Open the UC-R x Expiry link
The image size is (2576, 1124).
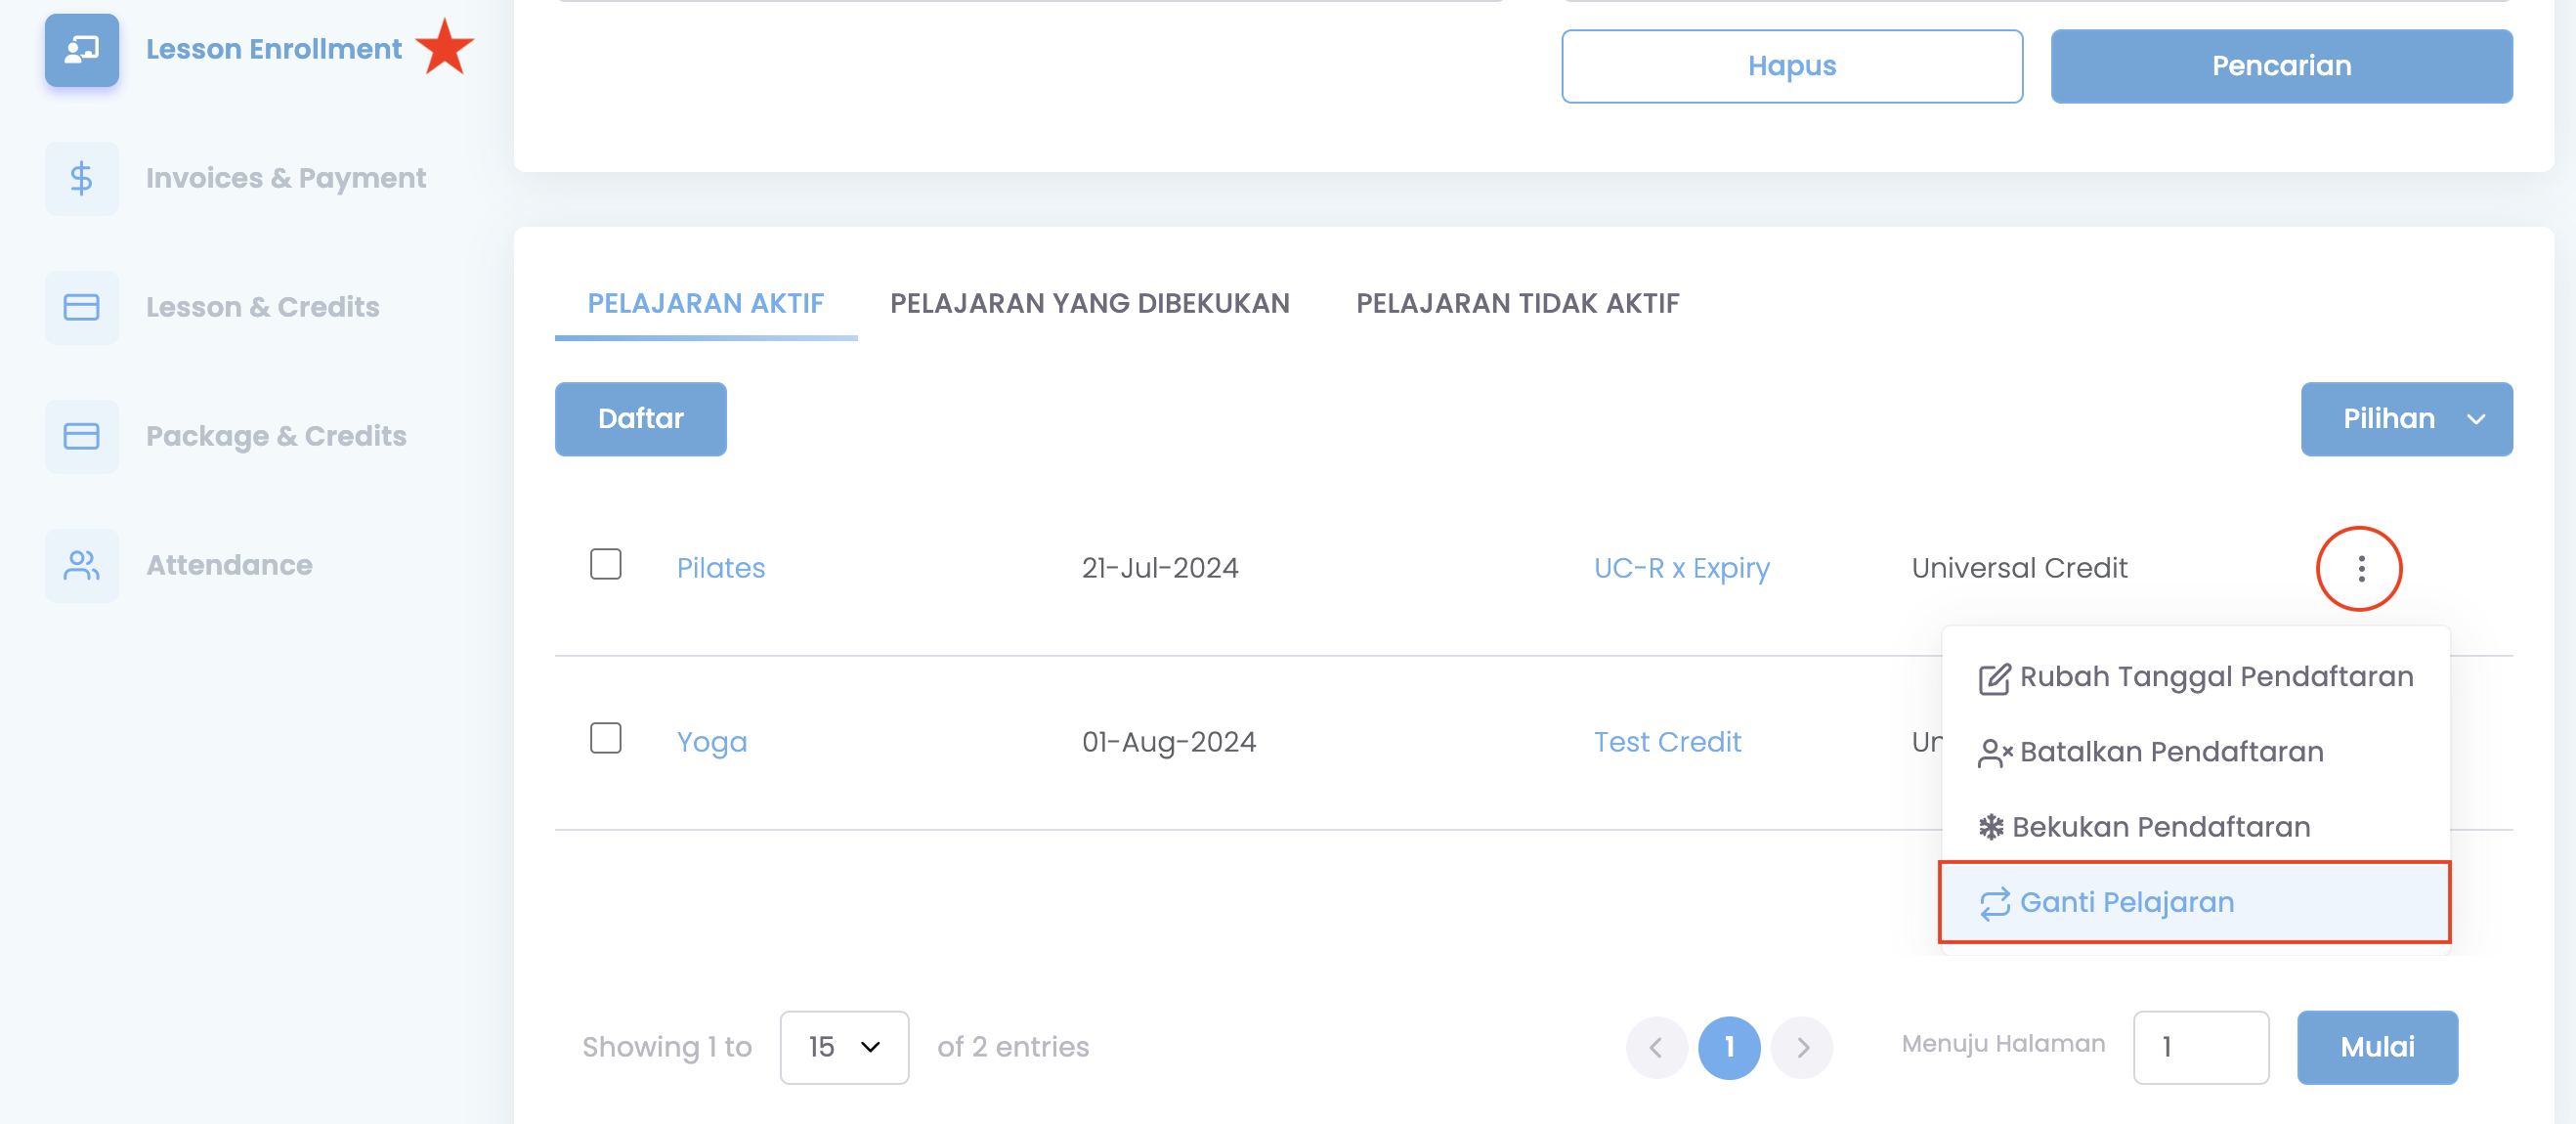pyautogui.click(x=1680, y=568)
